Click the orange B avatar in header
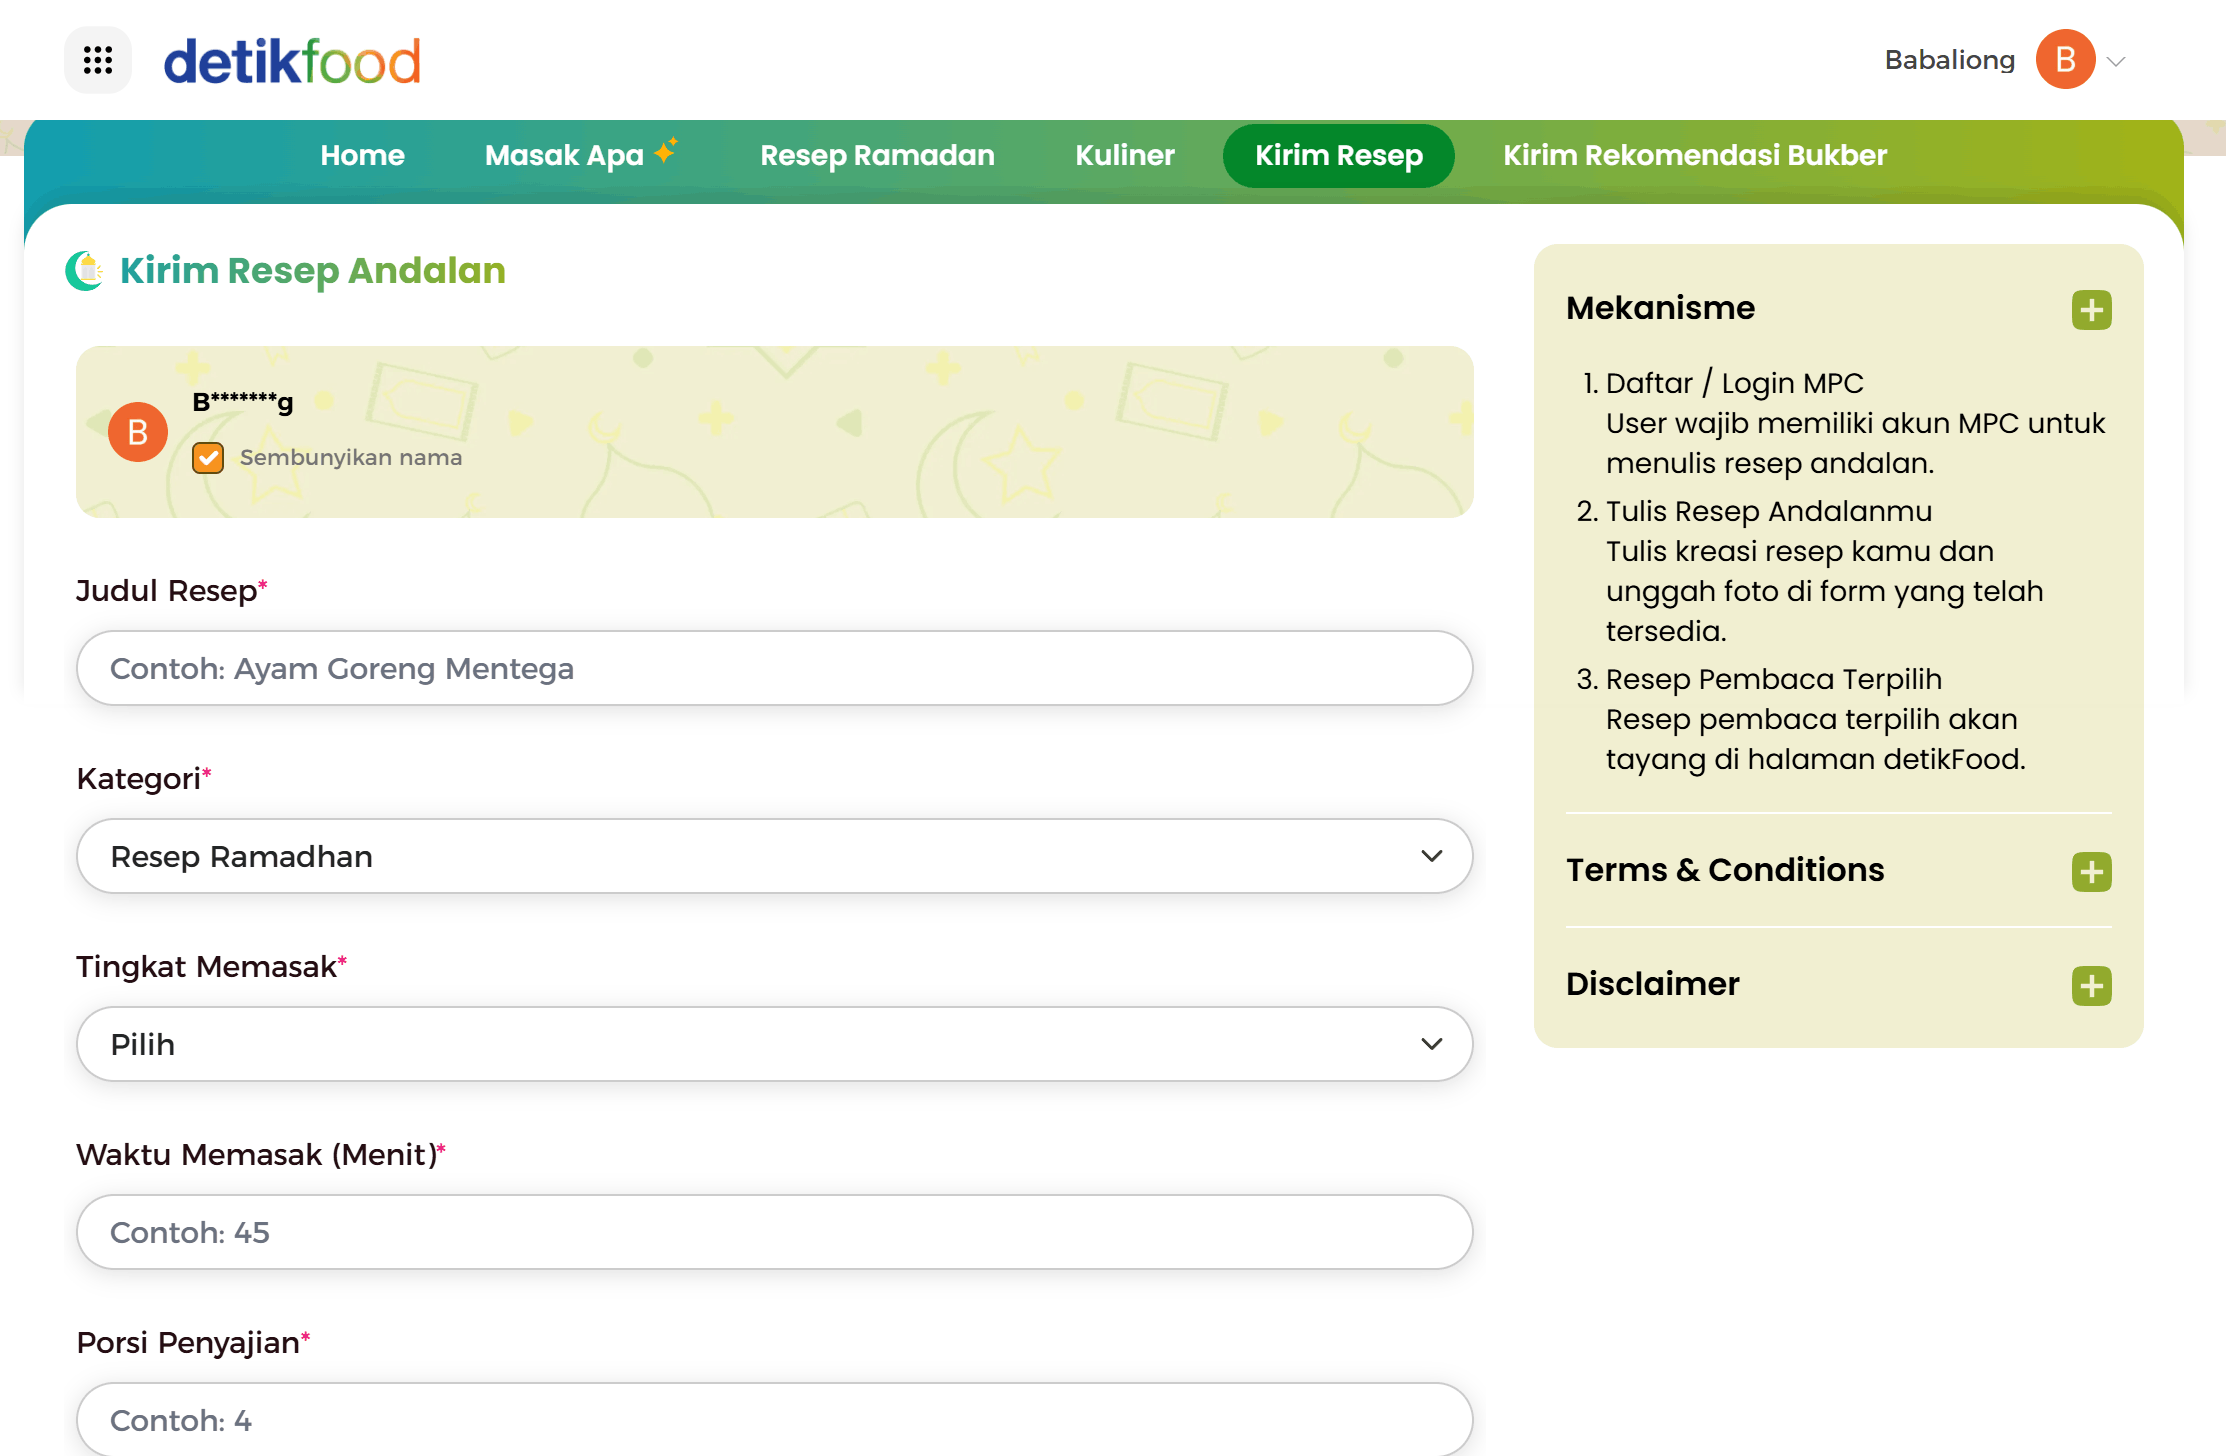Image resolution: width=2226 pixels, height=1456 pixels. point(2065,60)
